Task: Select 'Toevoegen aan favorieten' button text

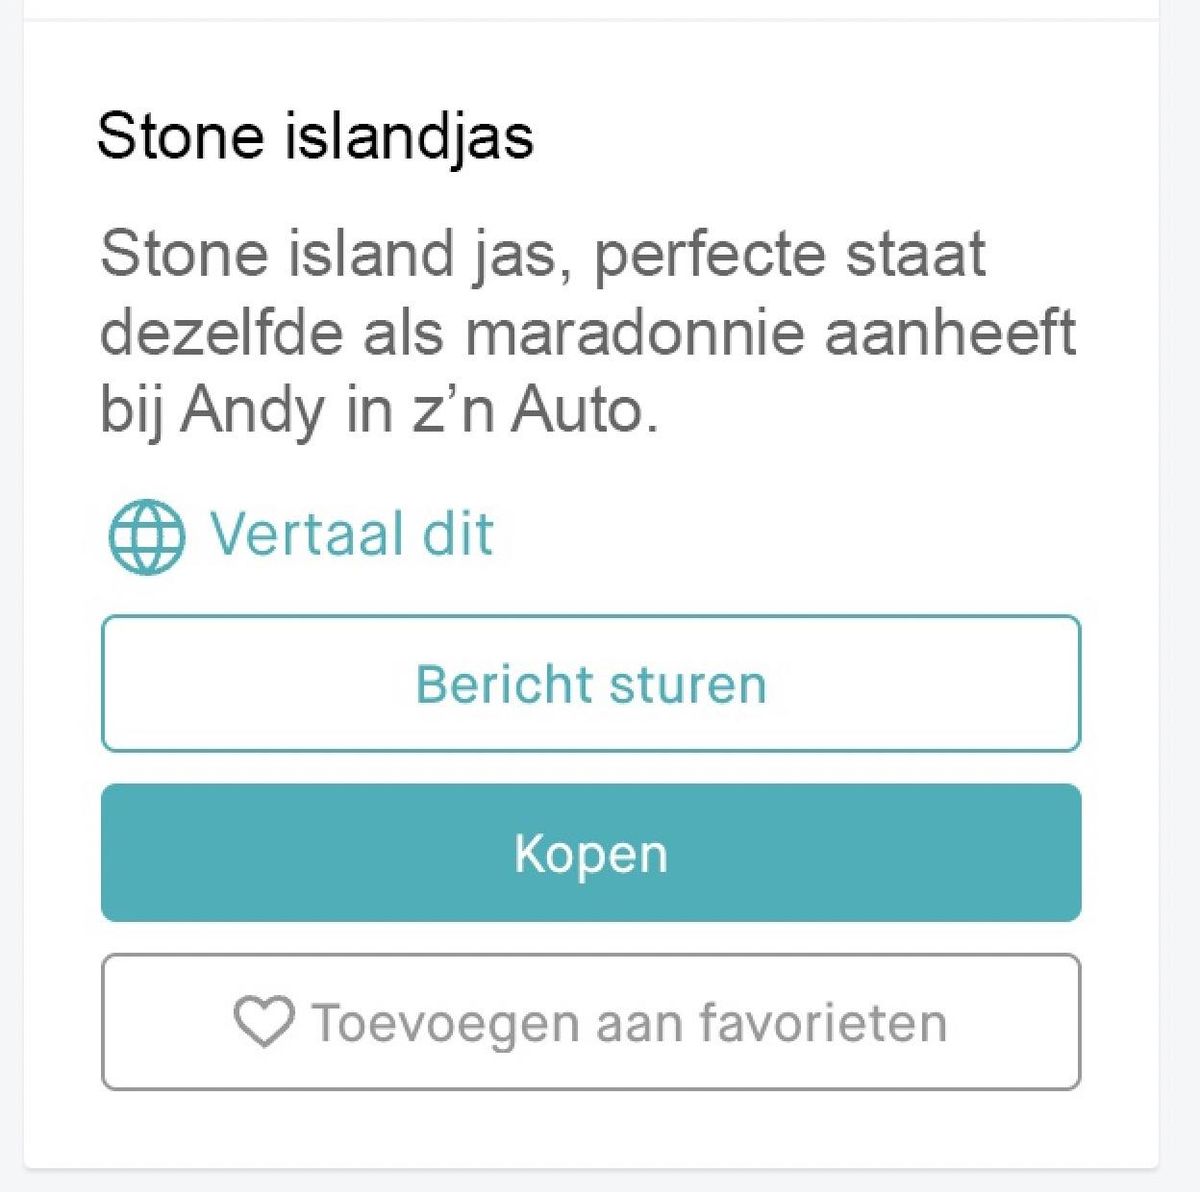Action: [x=629, y=1023]
